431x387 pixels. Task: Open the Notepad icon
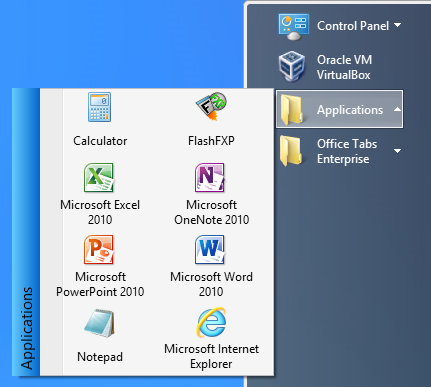click(x=99, y=323)
